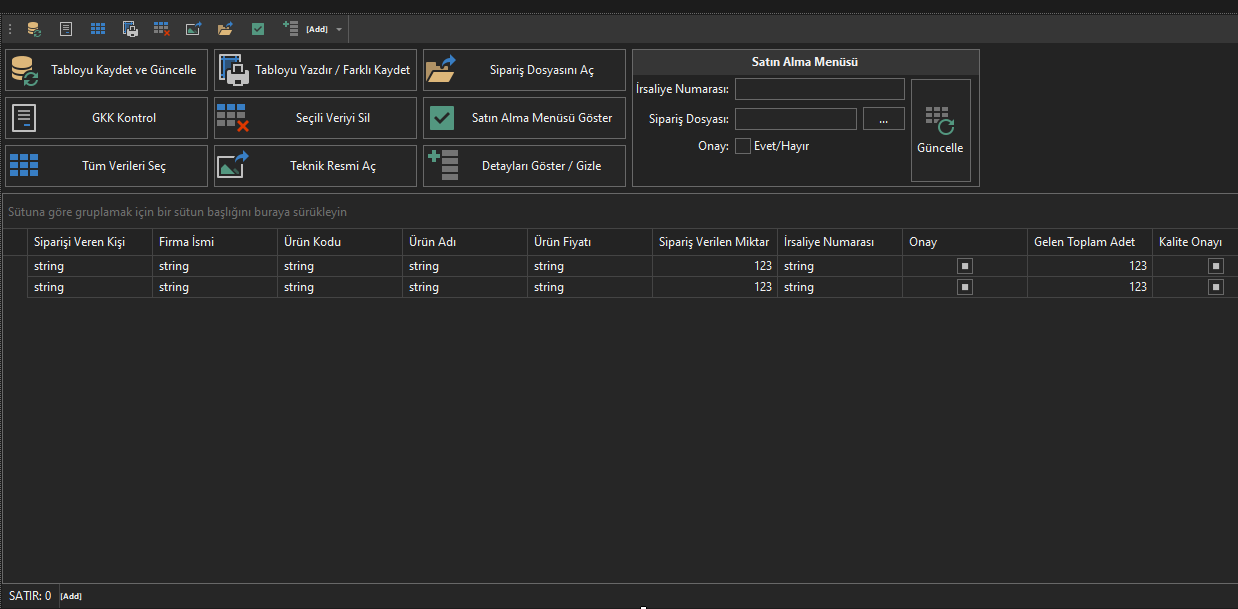Click Gelen Toplam Adet column header
1238x609 pixels.
1090,242
